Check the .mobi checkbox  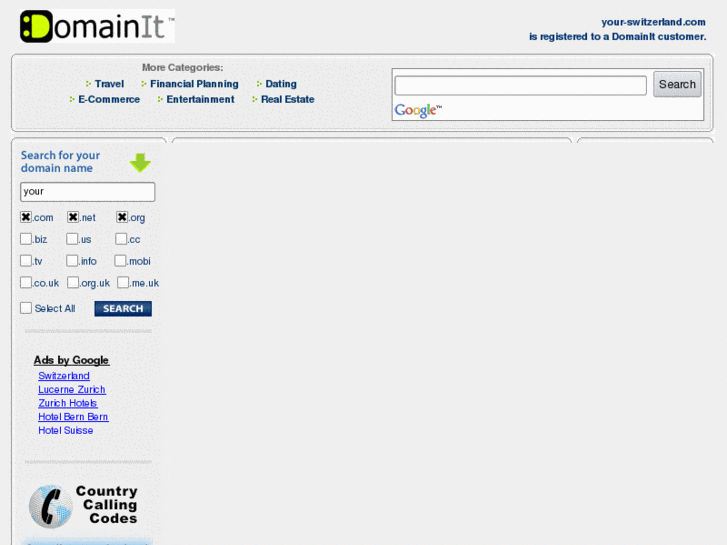(120, 261)
